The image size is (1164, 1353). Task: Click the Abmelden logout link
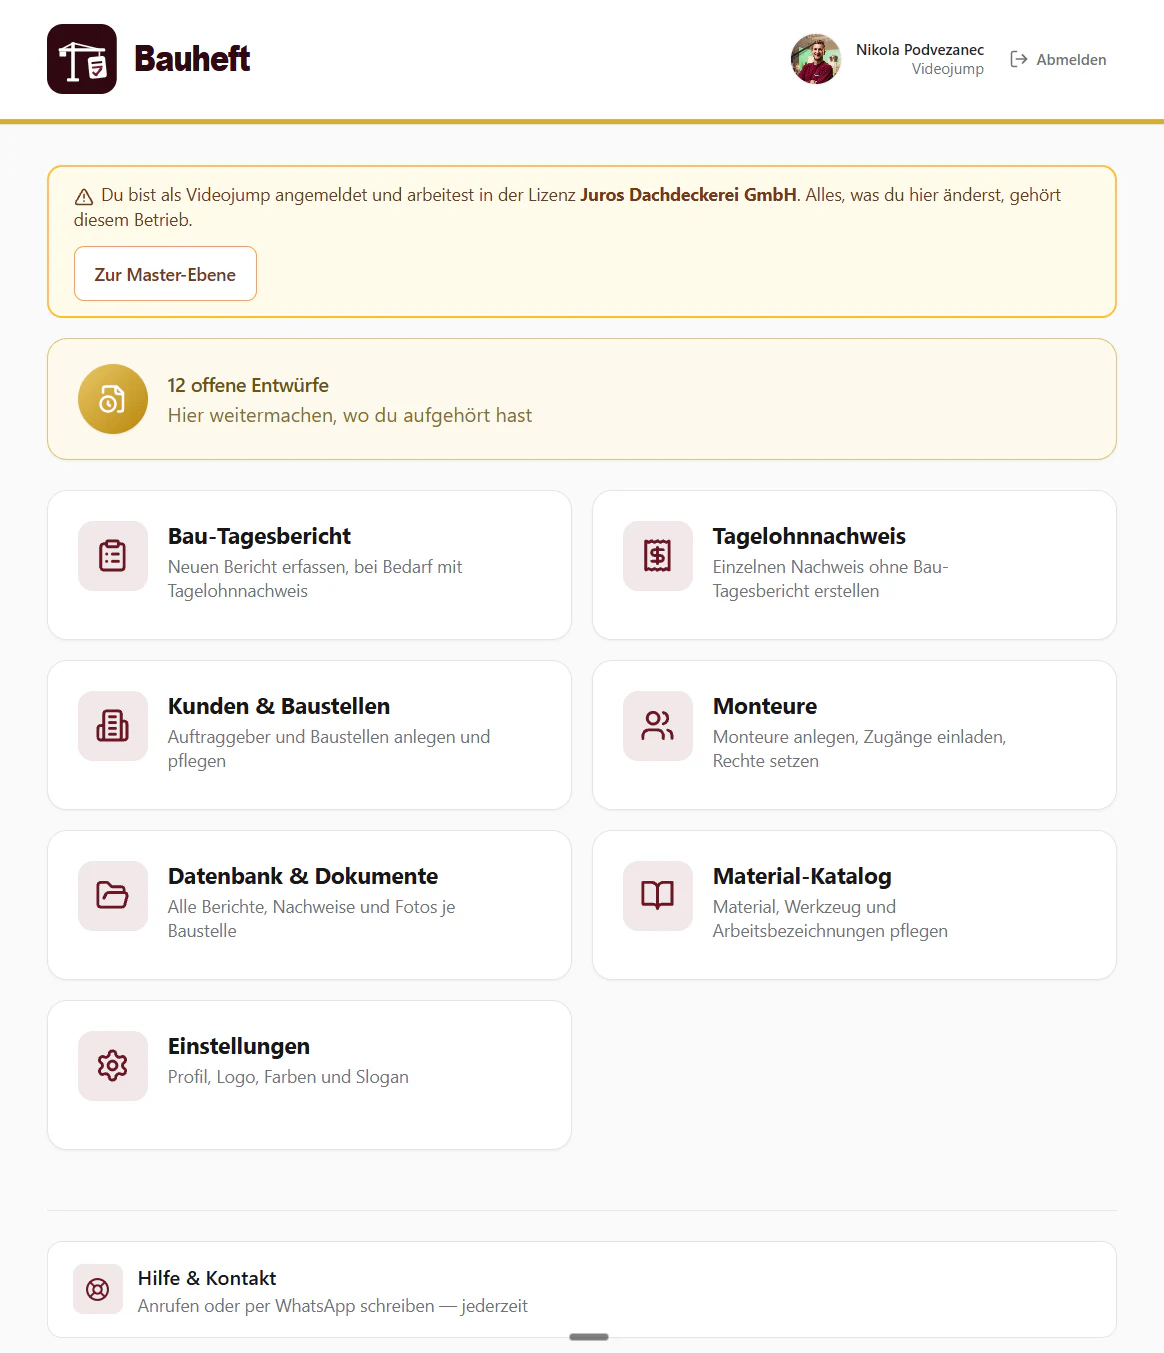point(1058,59)
